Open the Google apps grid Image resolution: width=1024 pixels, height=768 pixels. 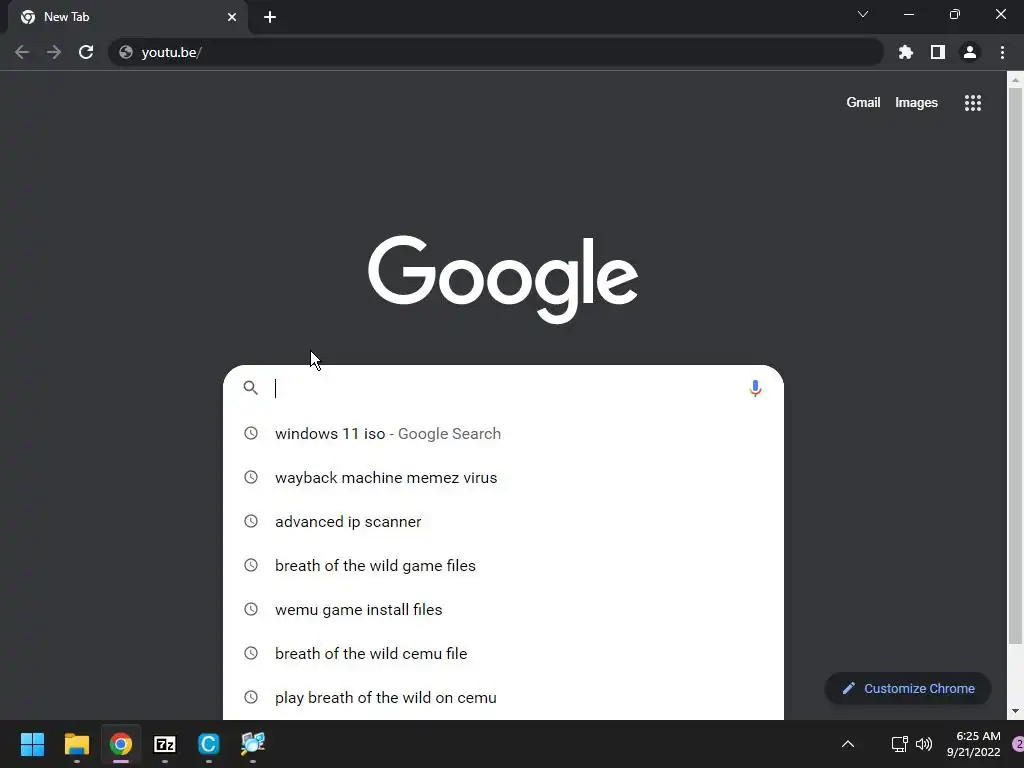click(972, 103)
